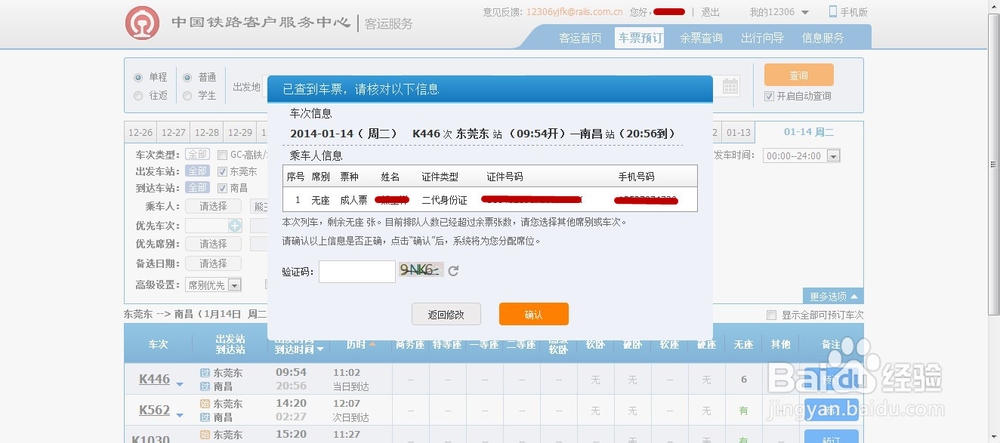This screenshot has height=443, width=1000.
Task: Click the 历时 sort arrow in the header
Action: tap(372, 344)
